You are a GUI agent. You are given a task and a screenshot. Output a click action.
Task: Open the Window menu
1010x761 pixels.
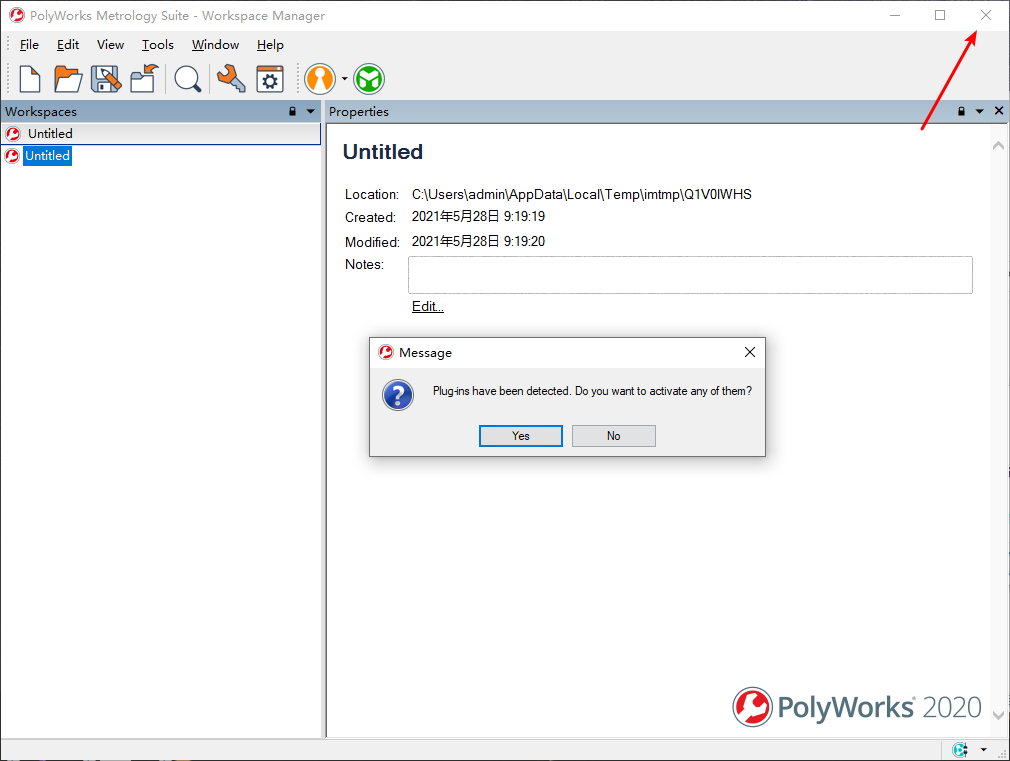[215, 44]
